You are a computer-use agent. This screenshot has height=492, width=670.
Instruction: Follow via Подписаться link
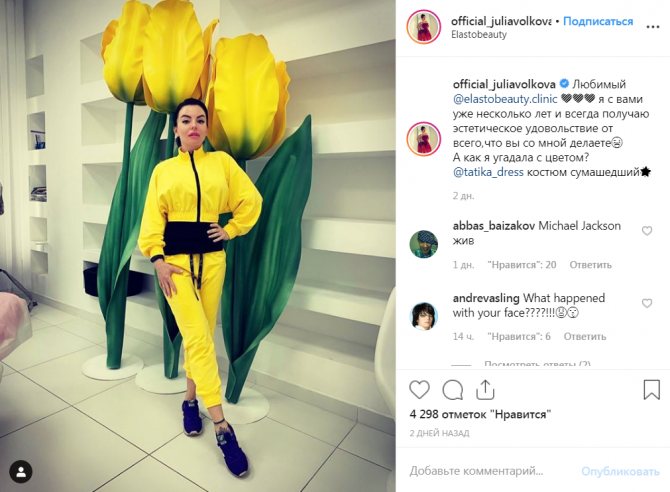(x=598, y=21)
